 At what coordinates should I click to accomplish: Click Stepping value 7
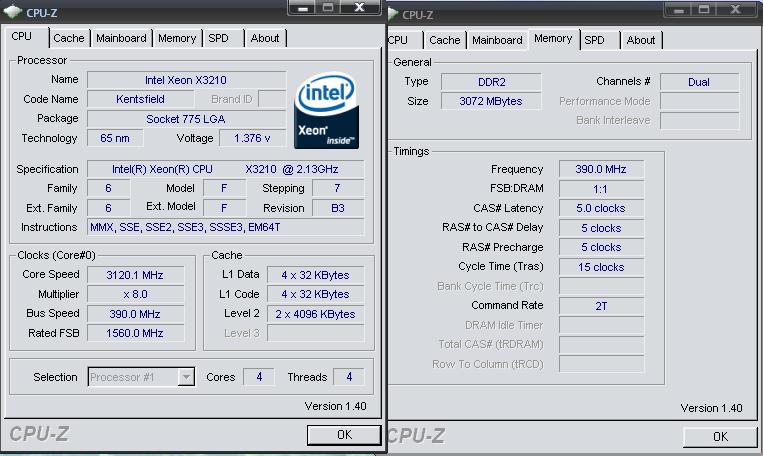(338, 188)
